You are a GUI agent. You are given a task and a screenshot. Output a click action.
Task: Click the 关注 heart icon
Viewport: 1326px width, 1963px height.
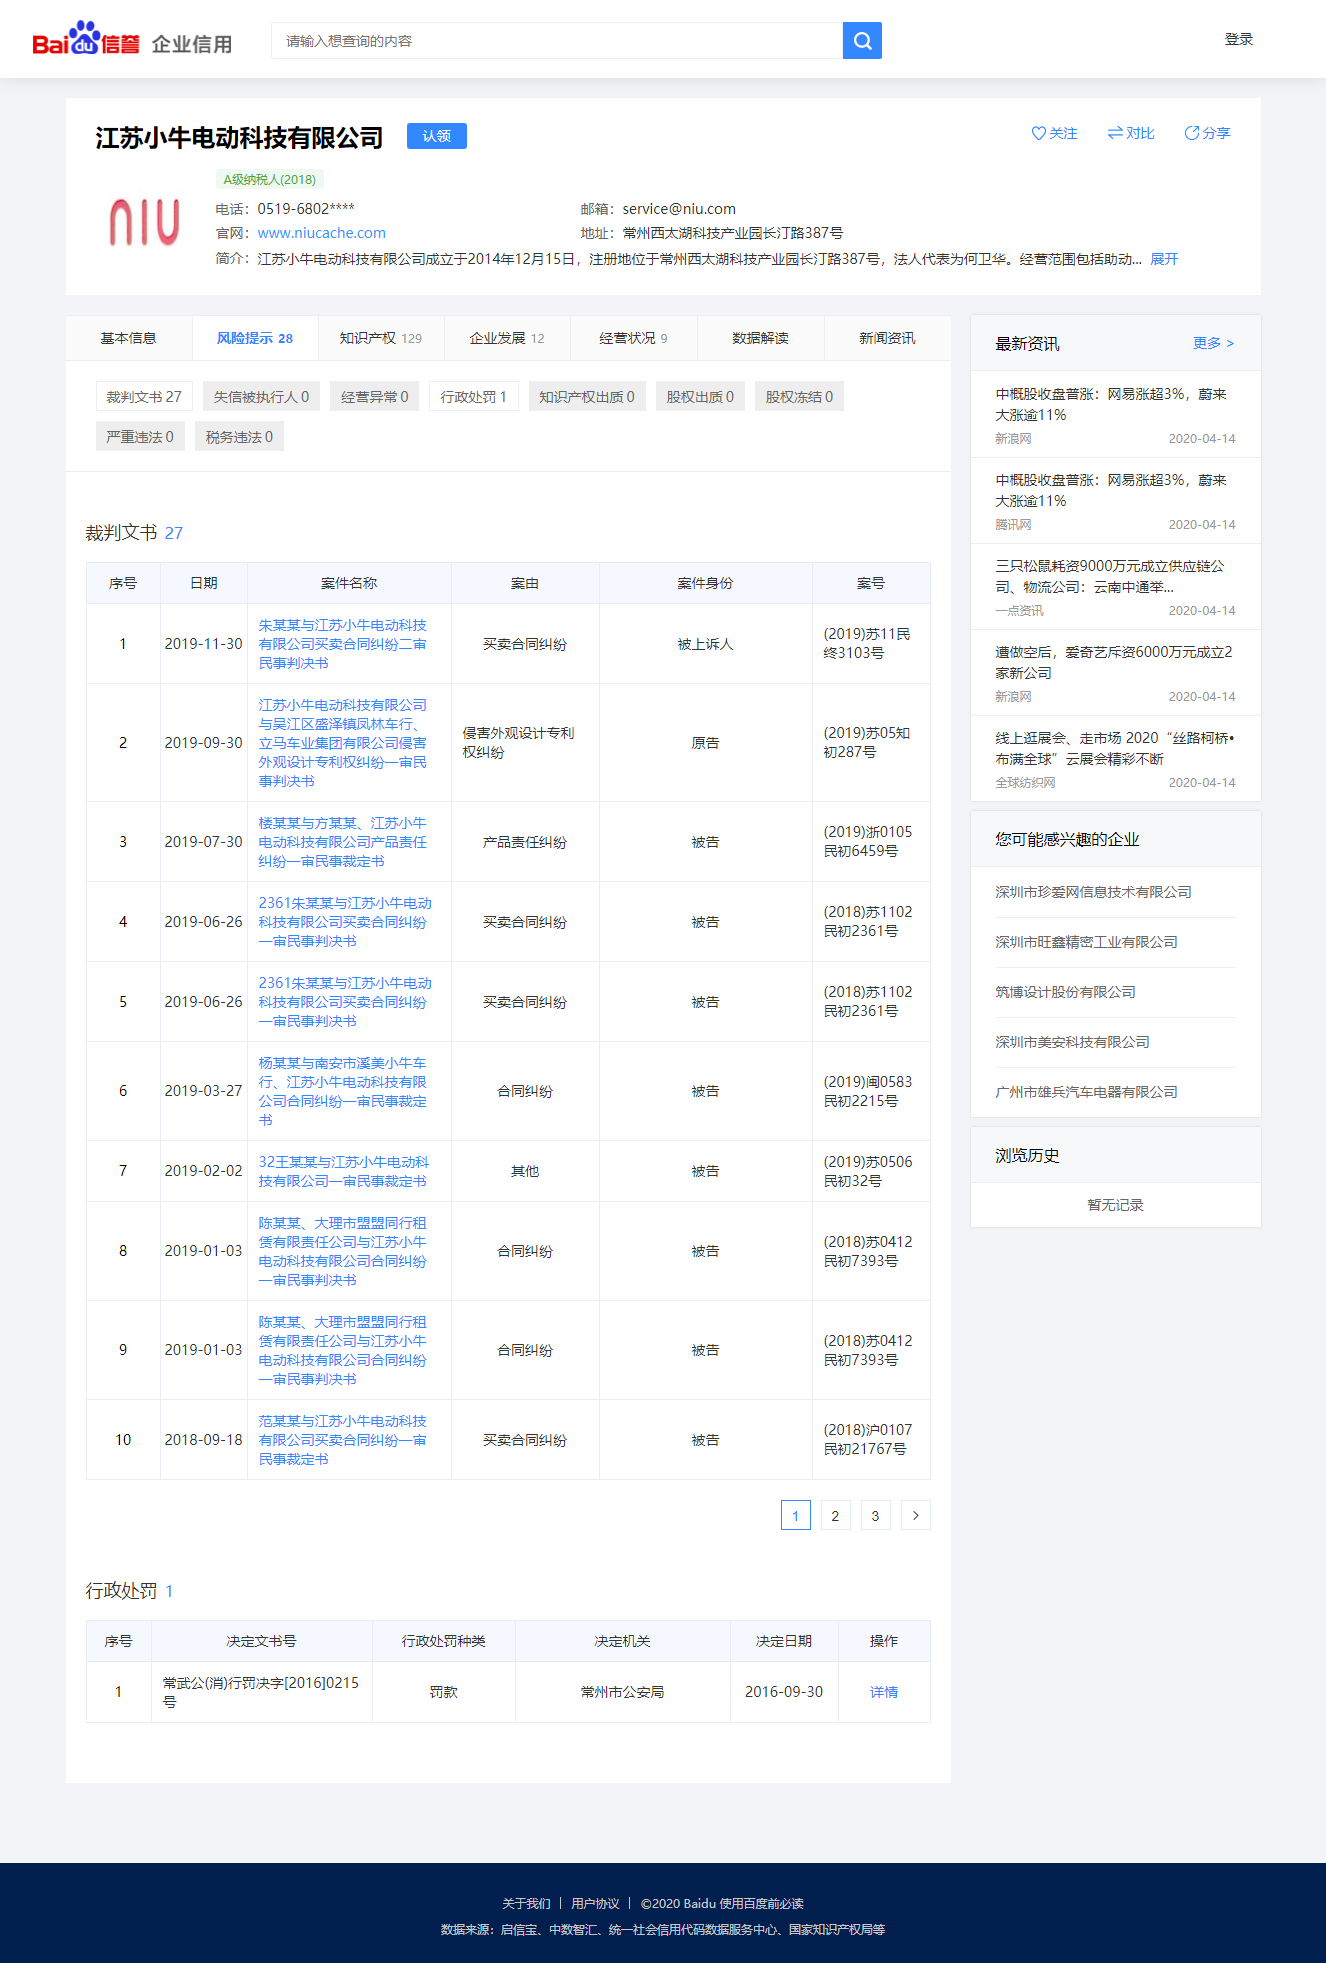(x=1038, y=133)
